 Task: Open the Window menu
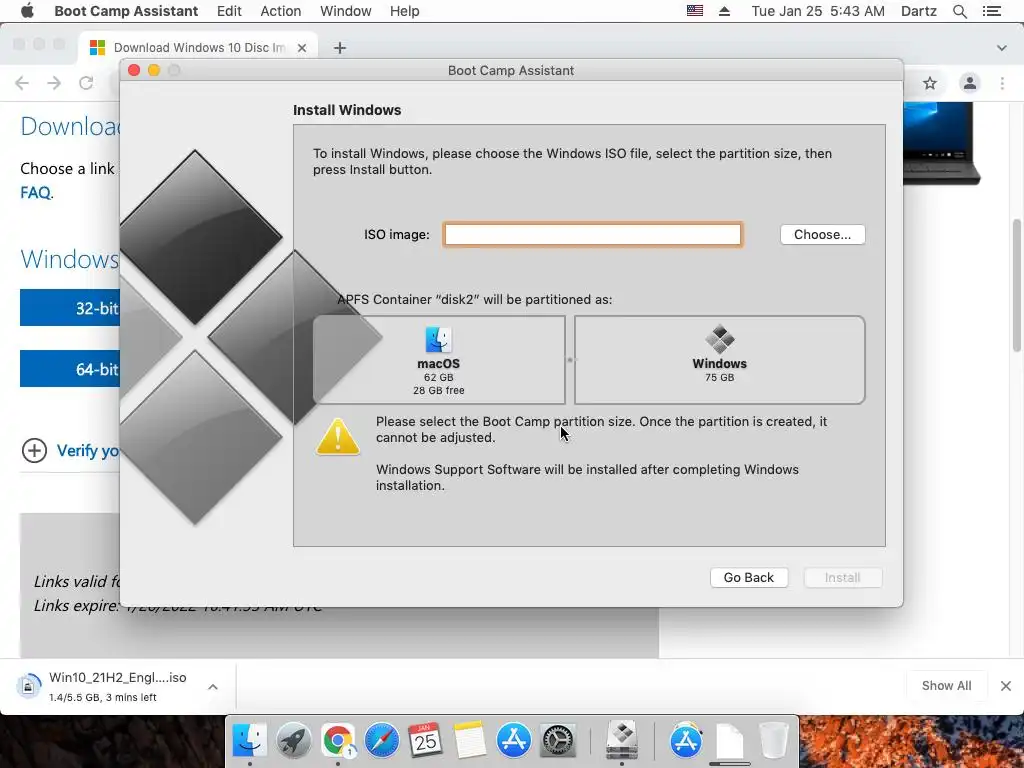[x=345, y=11]
